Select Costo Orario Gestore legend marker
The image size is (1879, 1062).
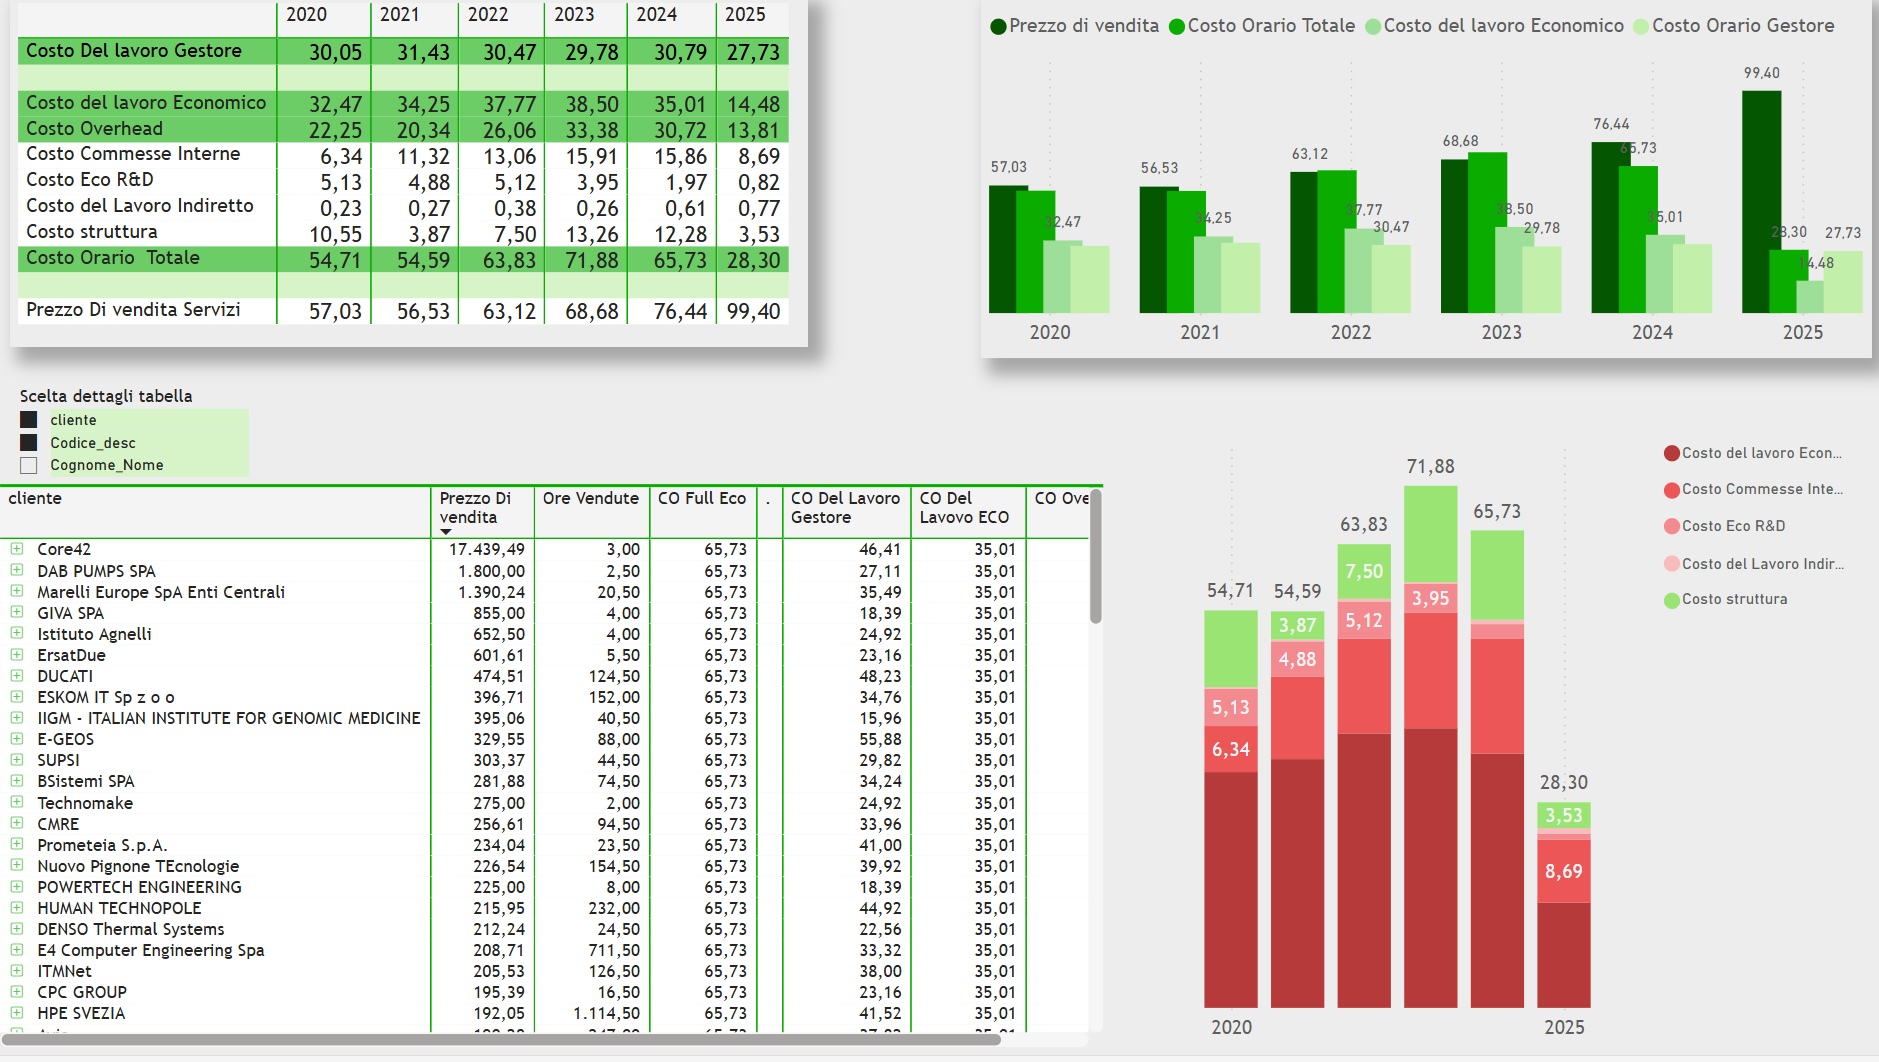pos(1640,27)
